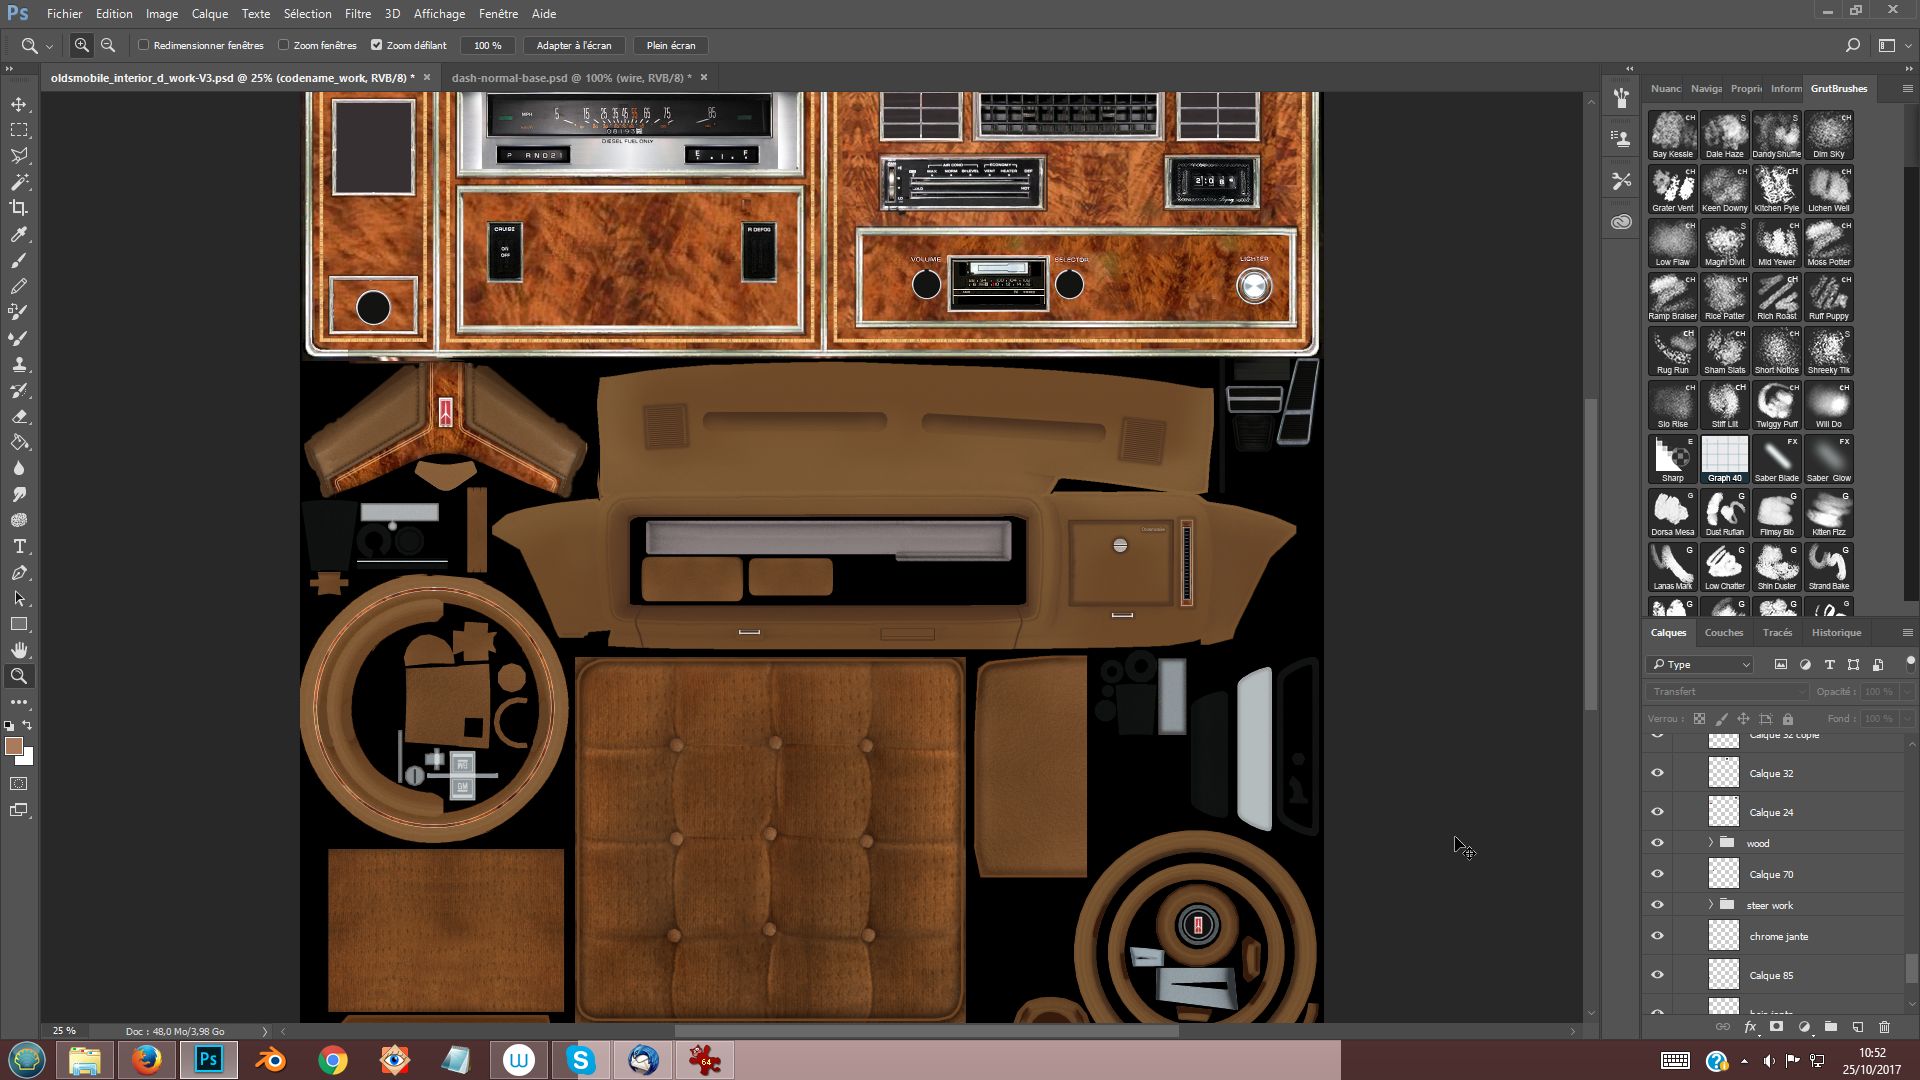The height and width of the screenshot is (1080, 1920).
Task: Switch to the Historique tab
Action: 1836,632
